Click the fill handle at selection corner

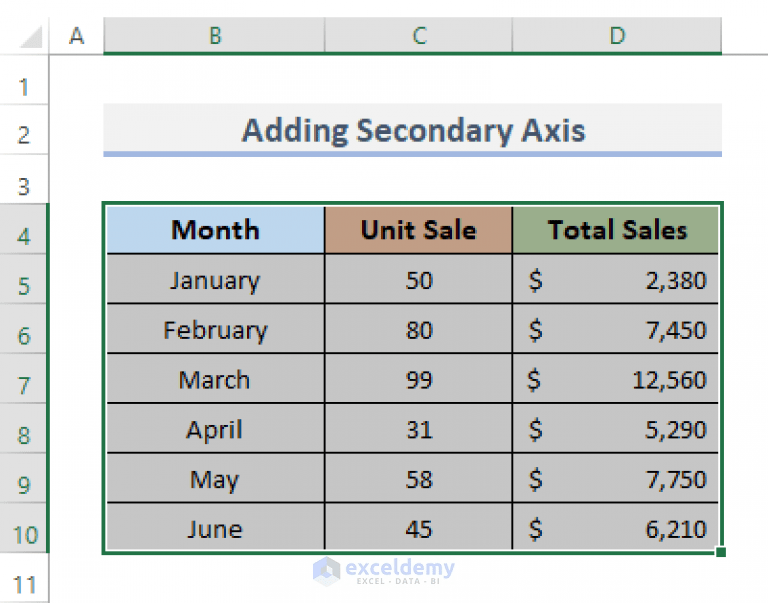(x=721, y=552)
